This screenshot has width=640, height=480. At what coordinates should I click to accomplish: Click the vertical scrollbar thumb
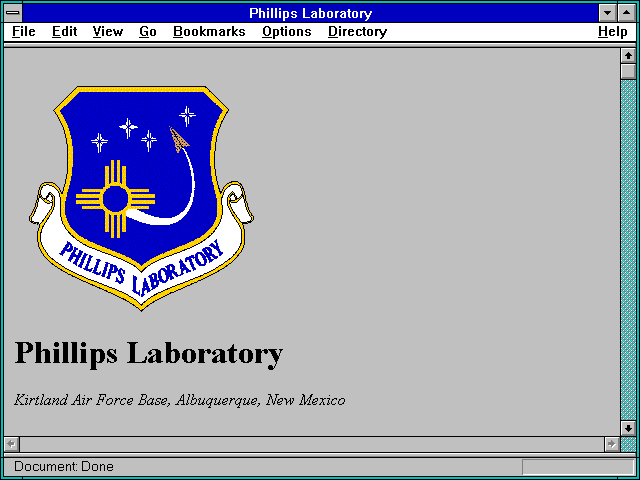628,71
